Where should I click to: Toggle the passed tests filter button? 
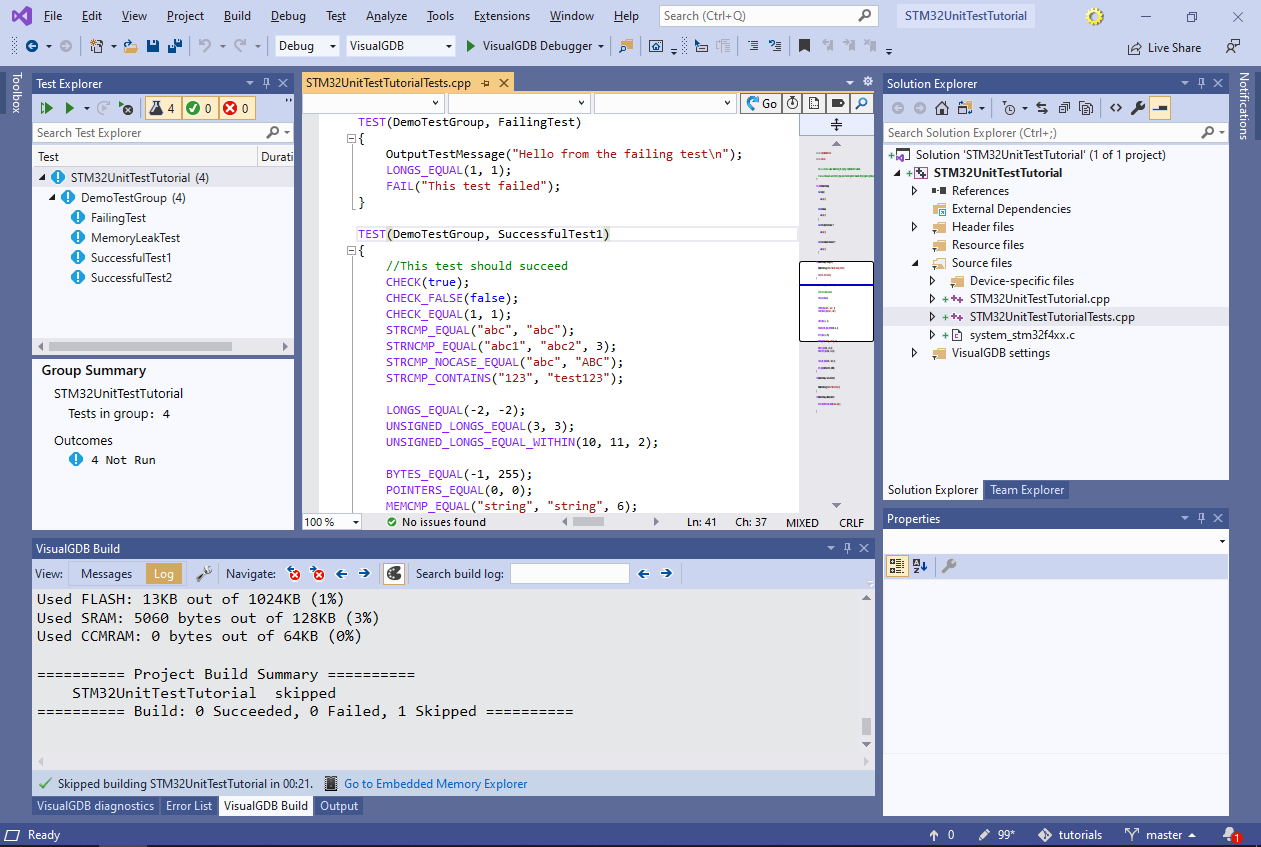(x=200, y=108)
